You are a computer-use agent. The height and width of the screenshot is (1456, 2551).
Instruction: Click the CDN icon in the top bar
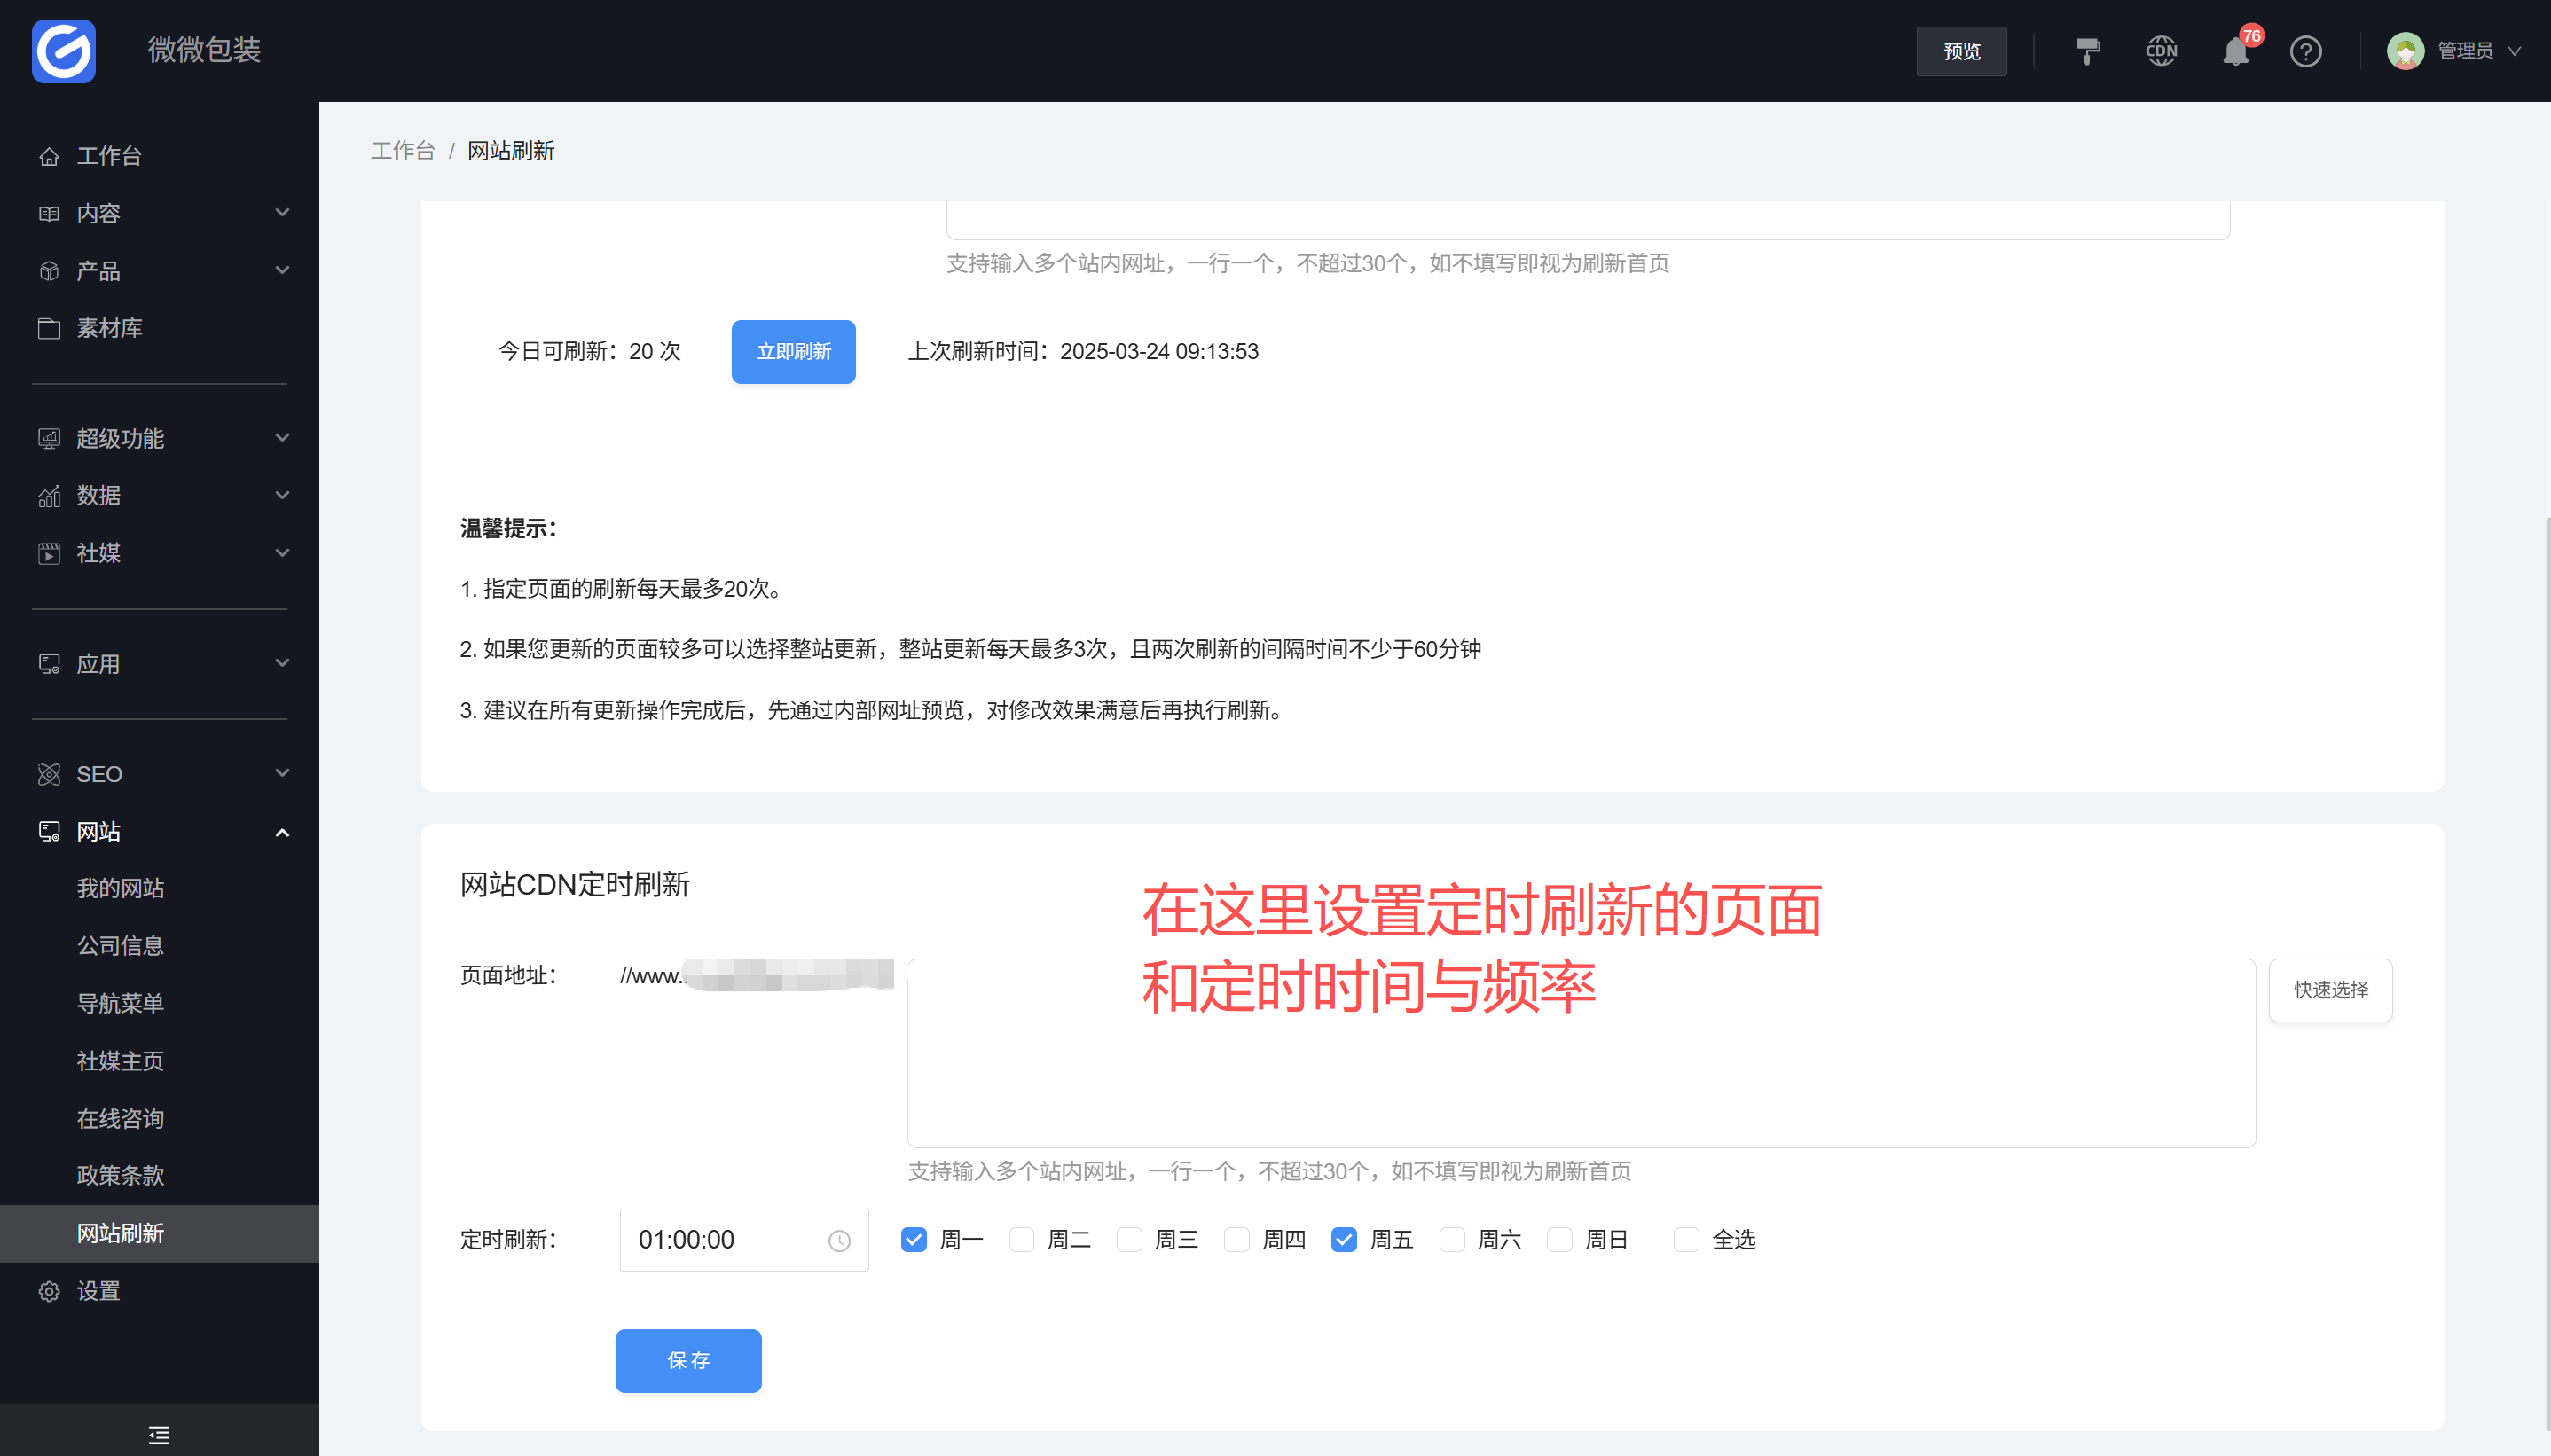[2161, 50]
